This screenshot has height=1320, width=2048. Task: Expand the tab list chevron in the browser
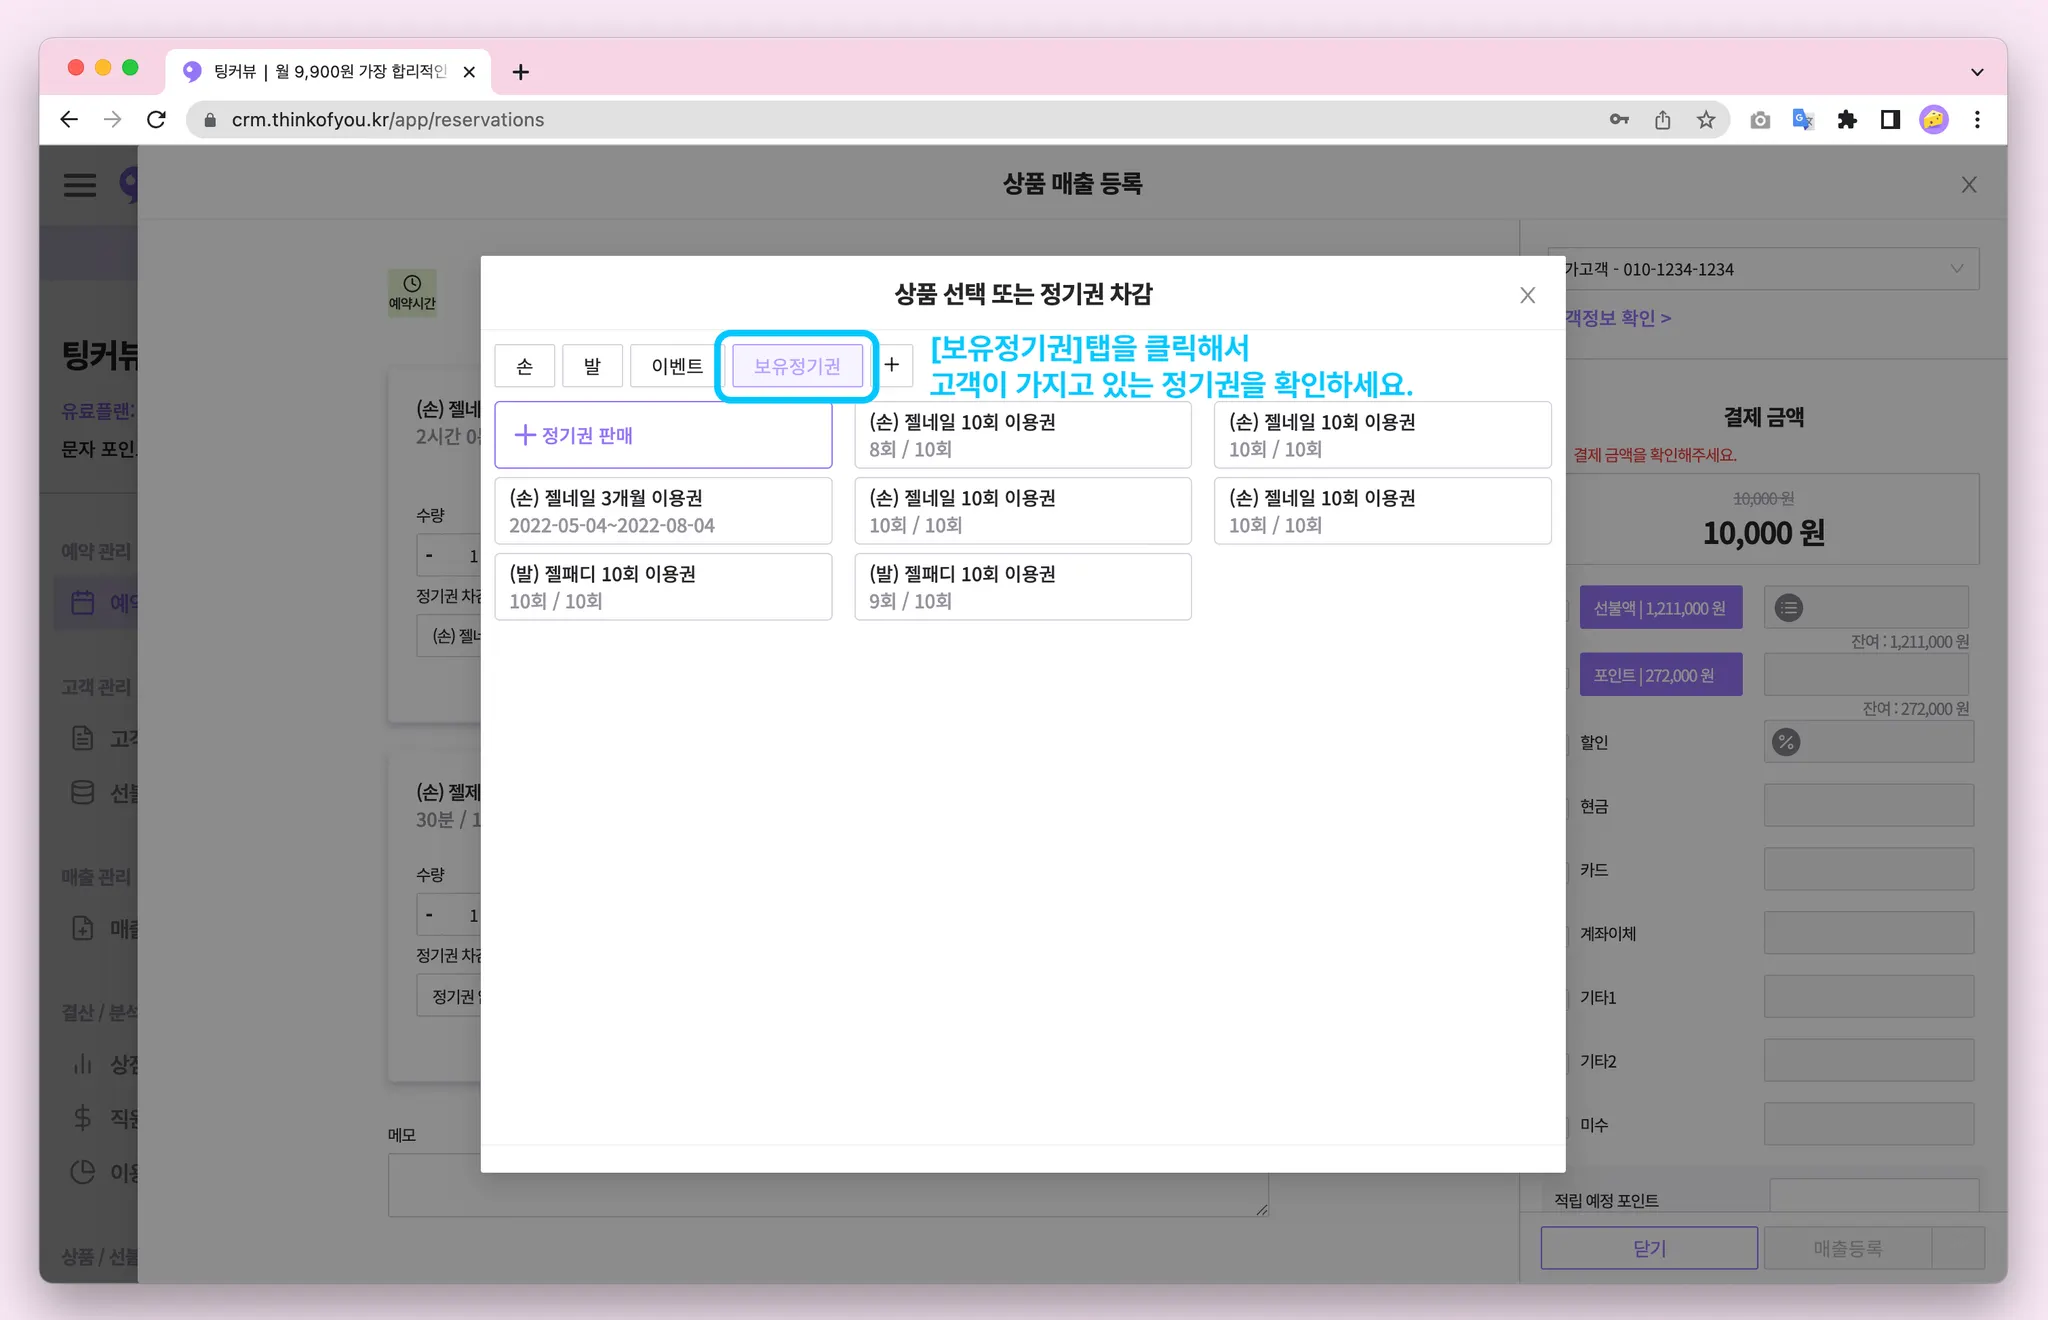[1976, 72]
